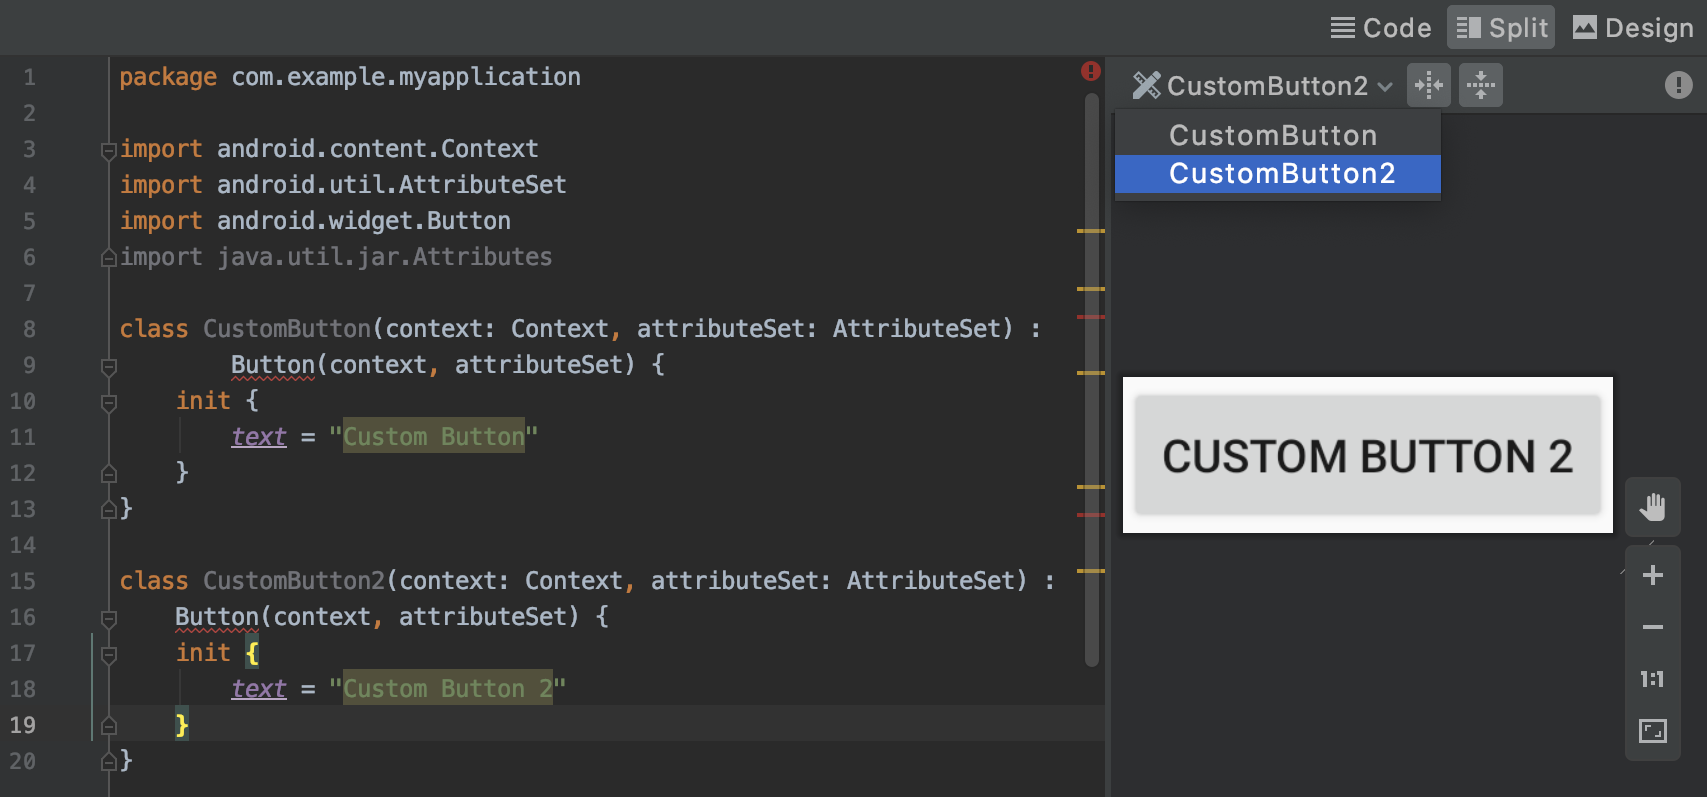Switch to Code view mode
1707x797 pixels.
coord(1381,28)
